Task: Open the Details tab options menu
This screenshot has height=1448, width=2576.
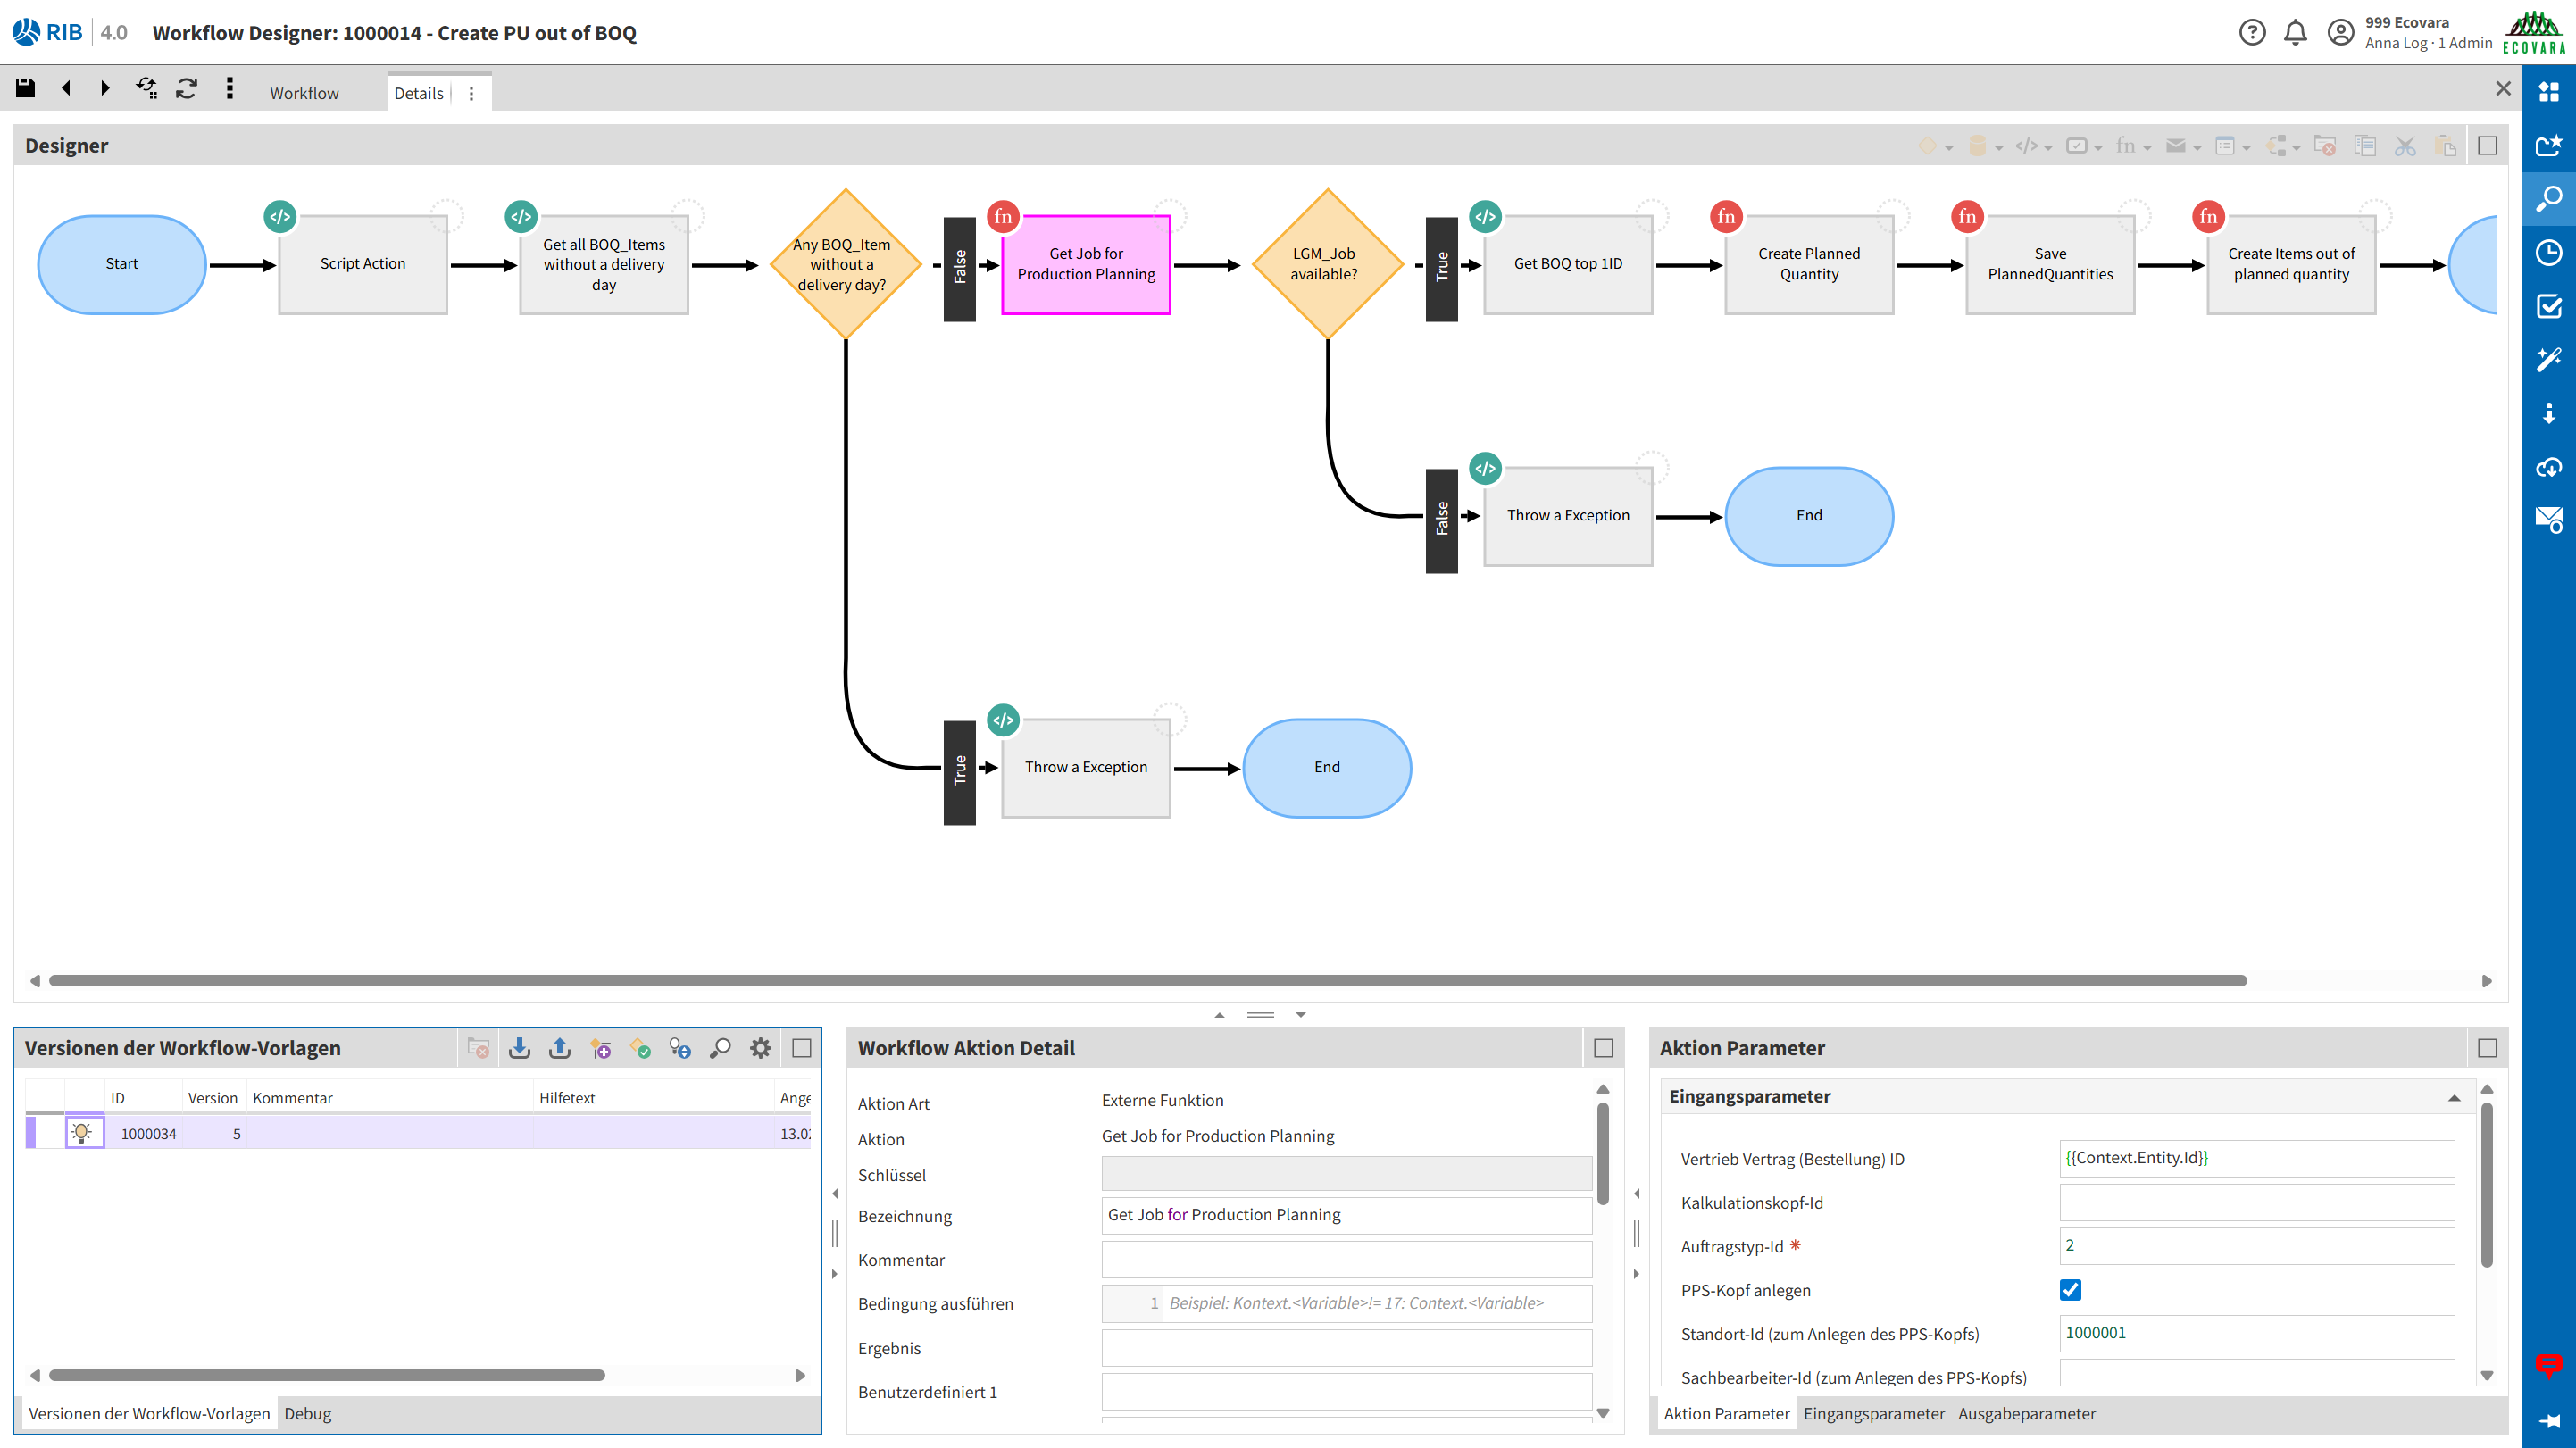Action: [x=472, y=94]
